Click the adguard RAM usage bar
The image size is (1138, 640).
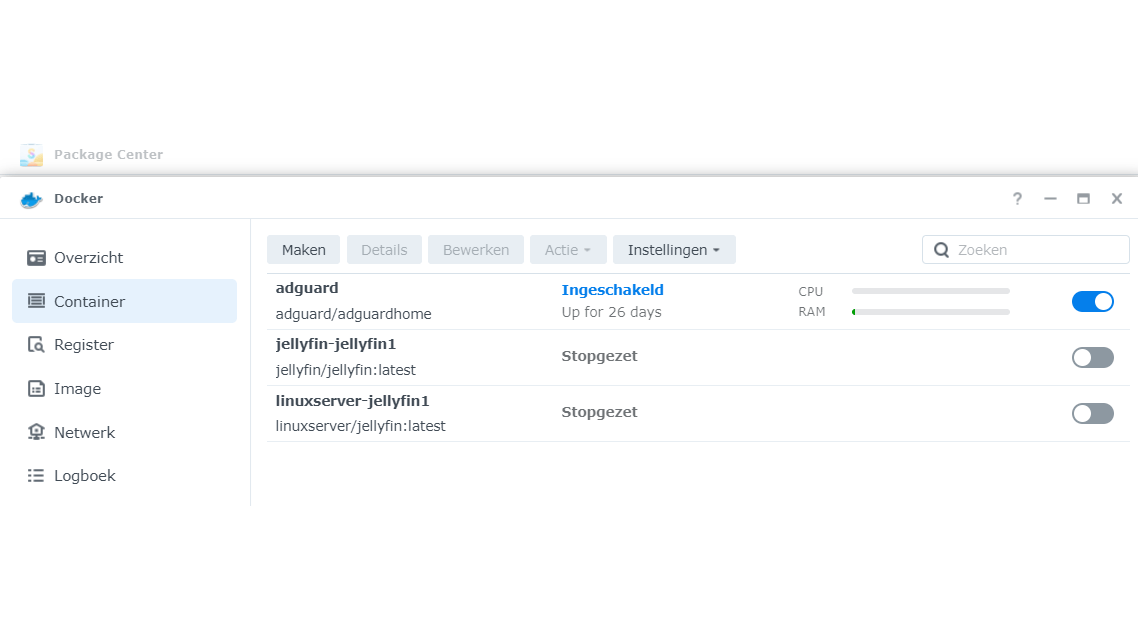point(930,312)
